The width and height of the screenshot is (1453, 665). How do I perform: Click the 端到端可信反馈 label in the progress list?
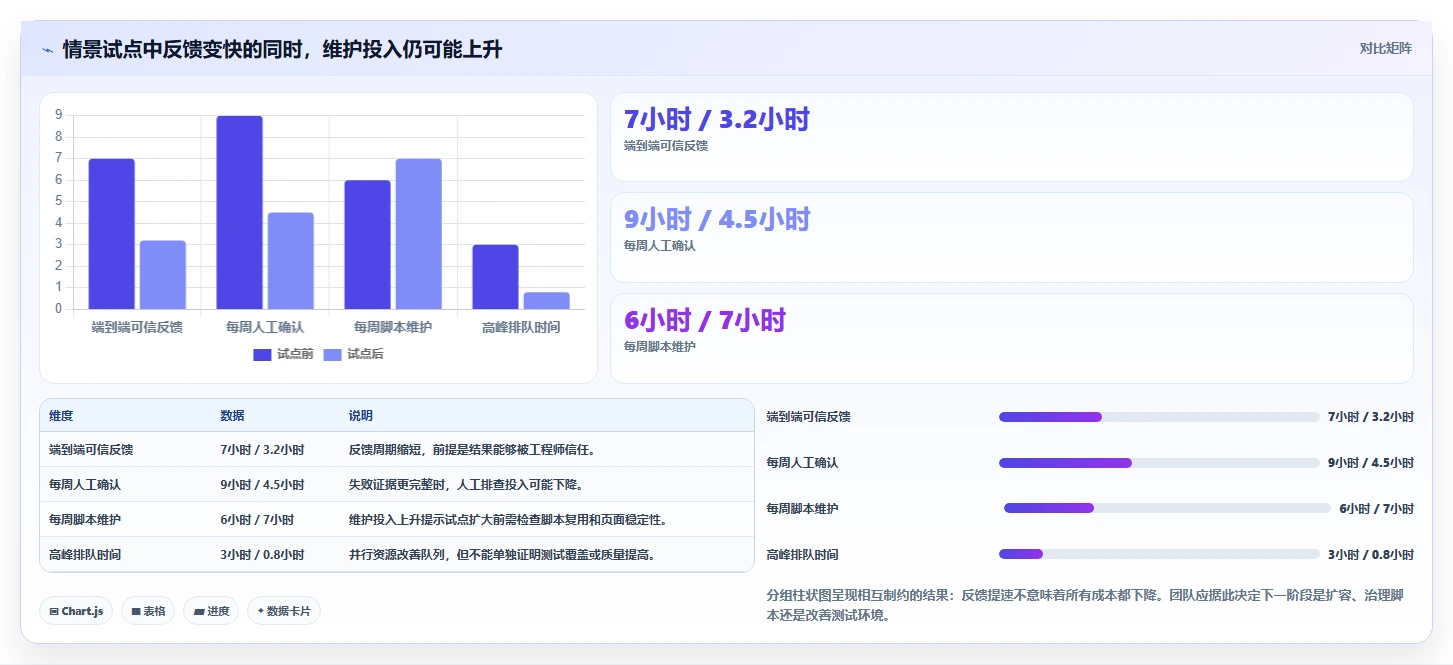(x=808, y=417)
